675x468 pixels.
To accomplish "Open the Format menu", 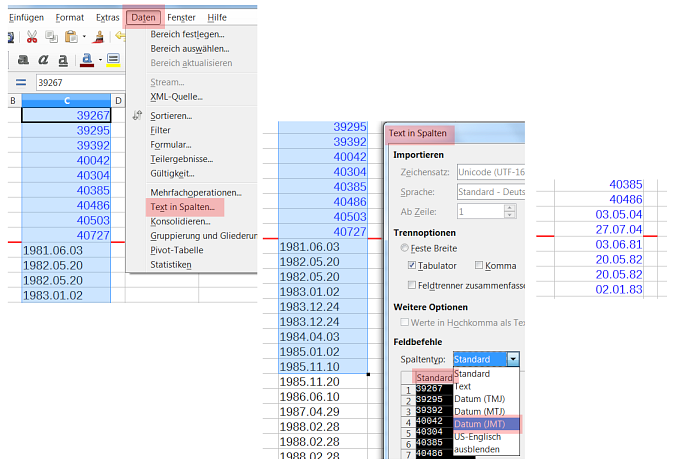I will [70, 18].
